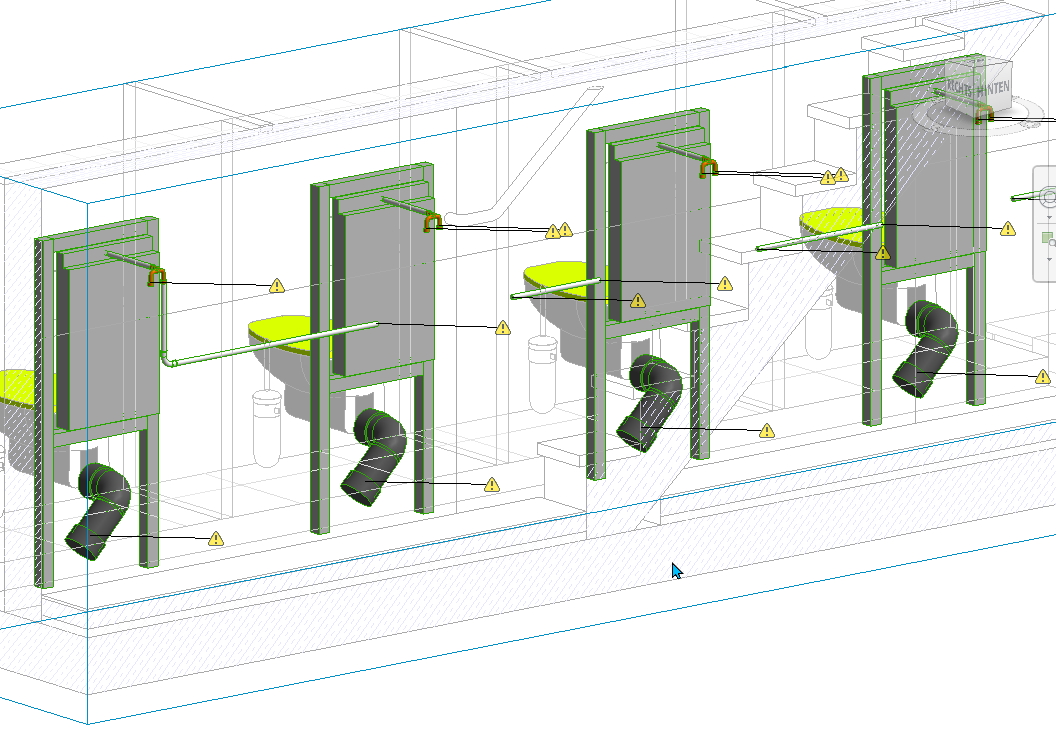Viewport: 1056px width, 752px height.
Task: Expand the steering wheel options dropdown arrow
Action: point(1048,217)
